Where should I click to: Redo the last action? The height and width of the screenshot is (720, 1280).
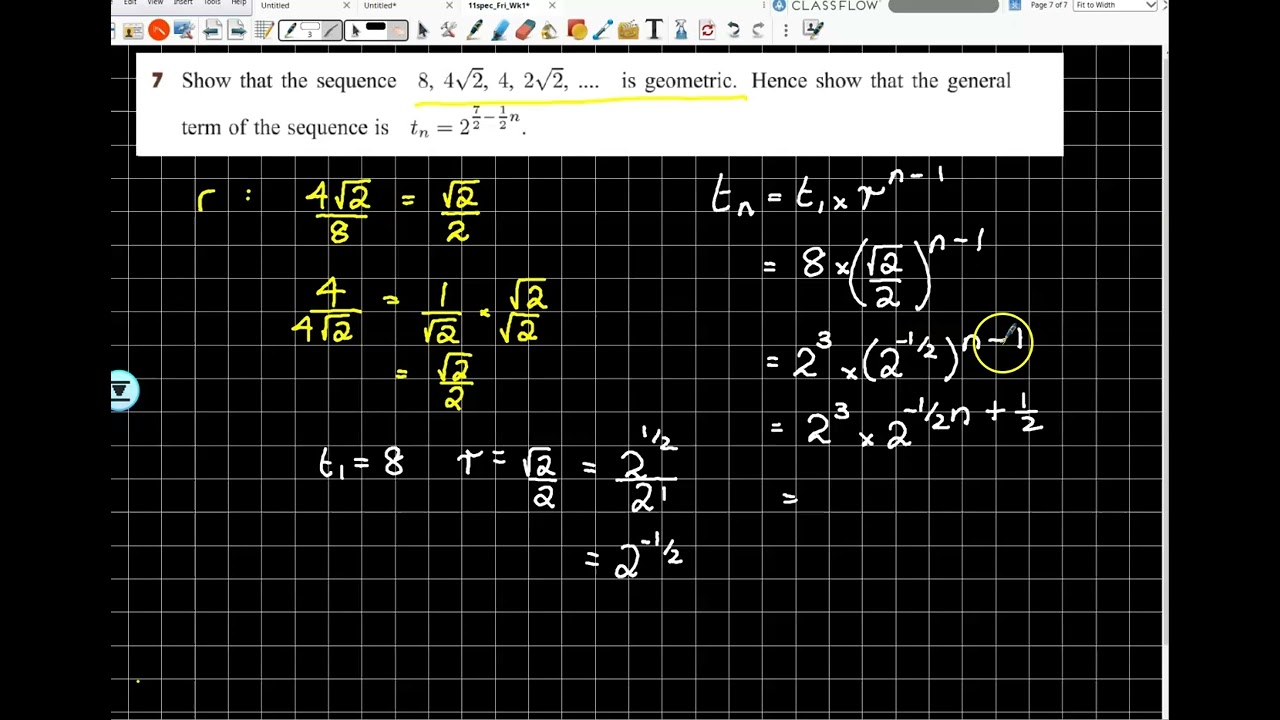pyautogui.click(x=759, y=31)
